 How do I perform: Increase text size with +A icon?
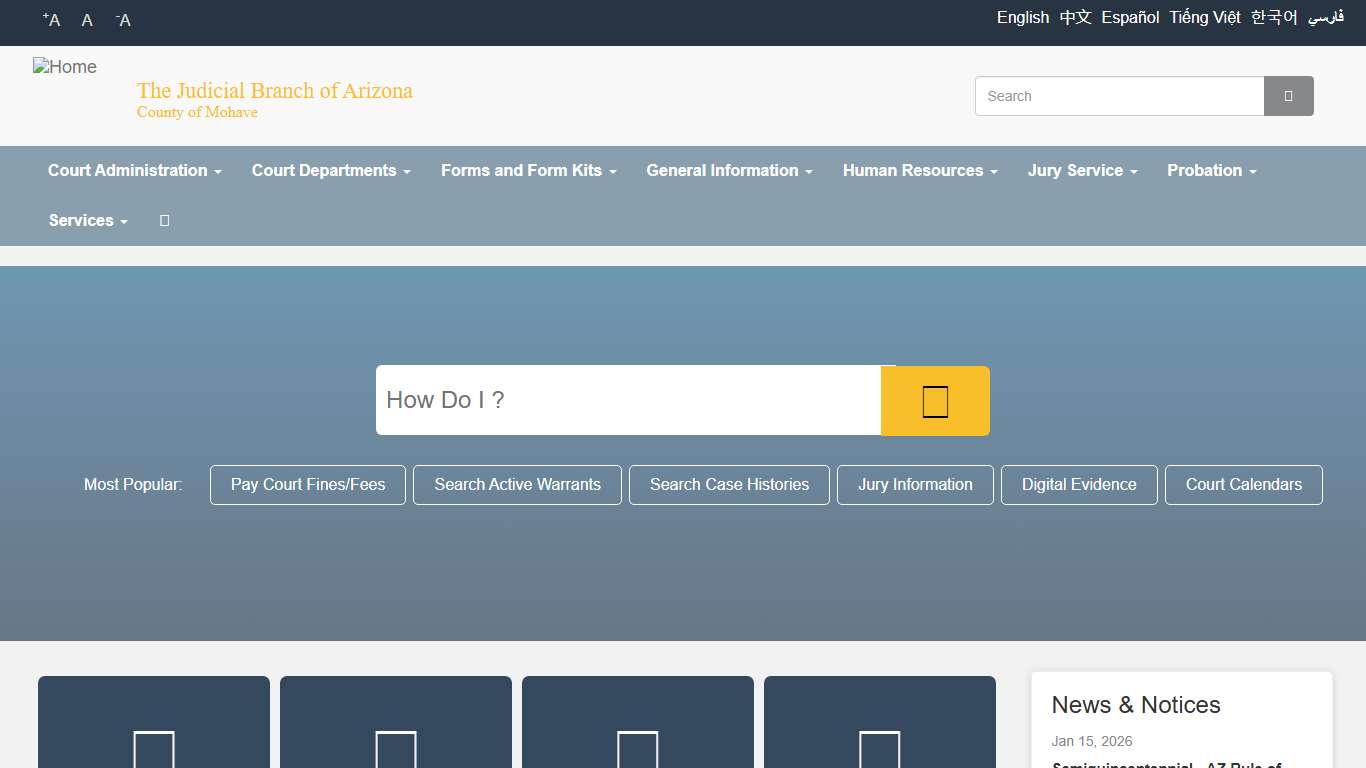click(52, 20)
